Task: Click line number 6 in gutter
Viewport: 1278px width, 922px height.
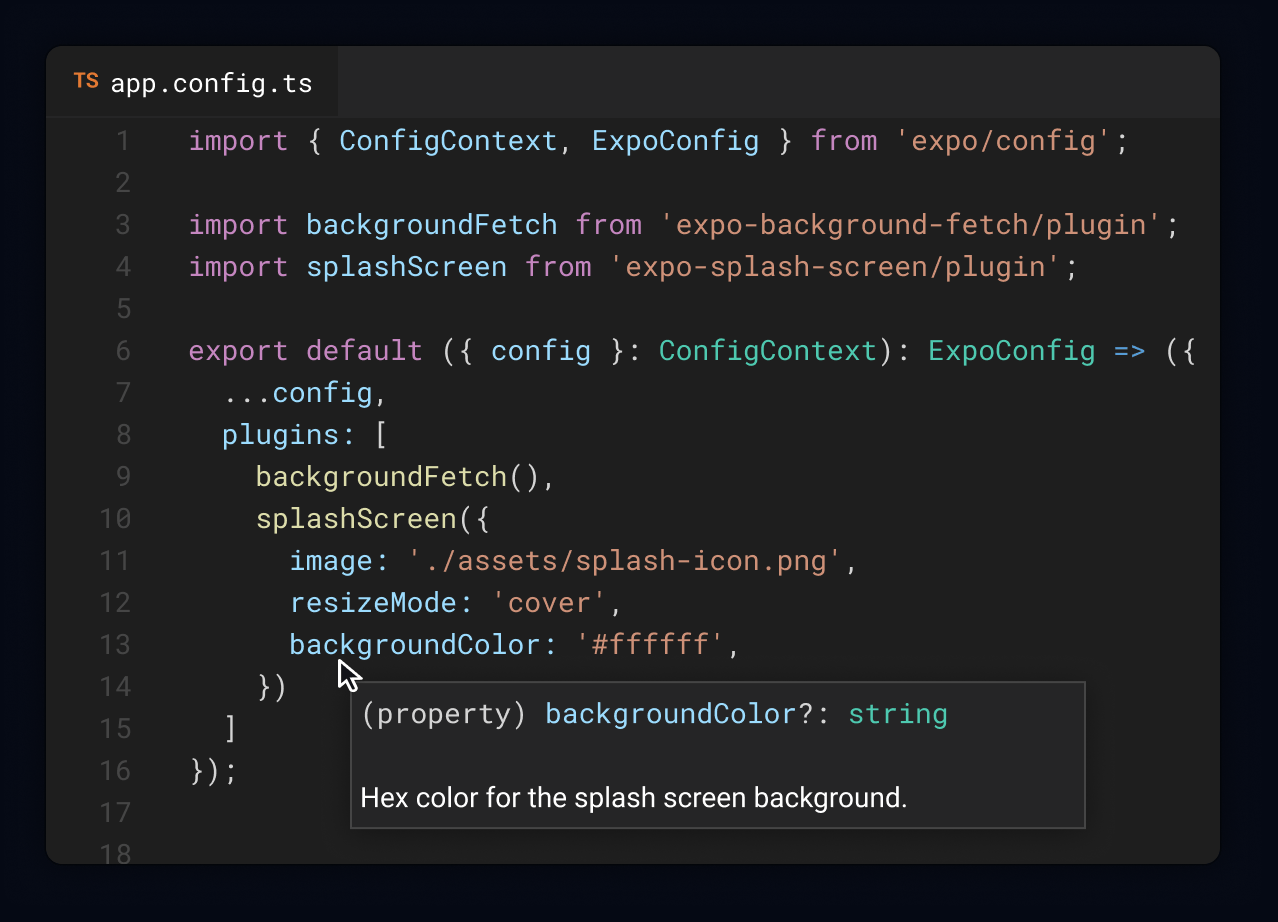Action: tap(123, 351)
